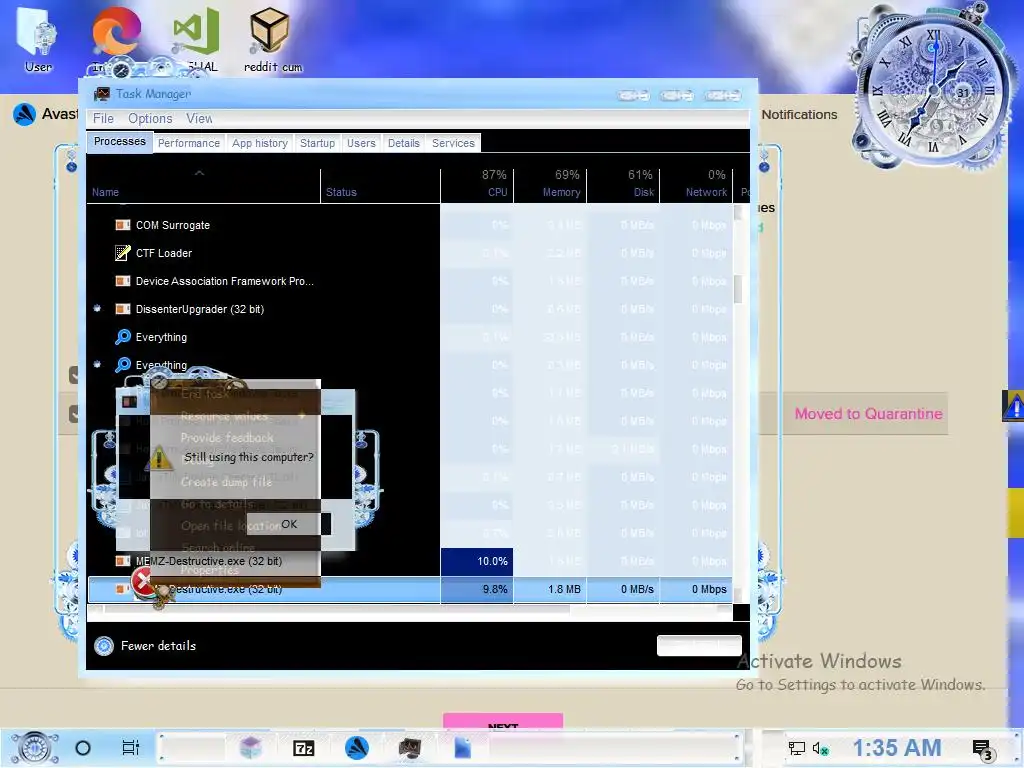This screenshot has width=1024, height=768.
Task: Open Cortana circle on the taskbar
Action: pos(83,748)
